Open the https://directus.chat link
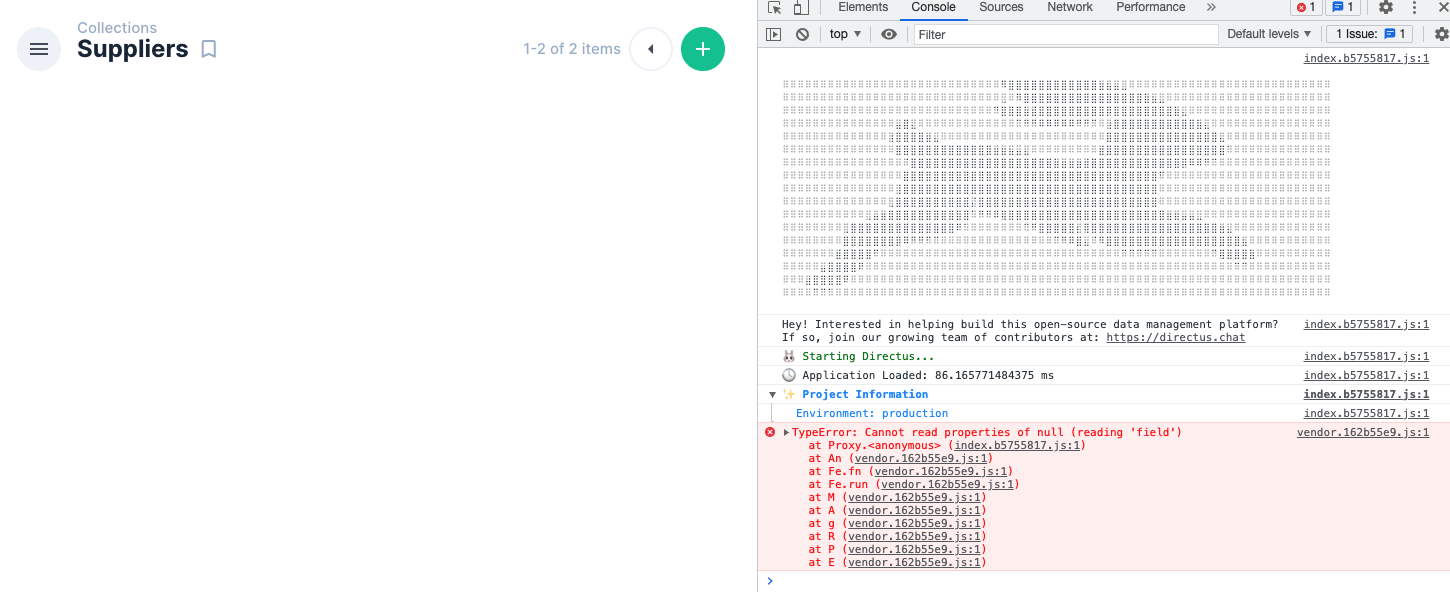The height and width of the screenshot is (592, 1450). [1175, 337]
